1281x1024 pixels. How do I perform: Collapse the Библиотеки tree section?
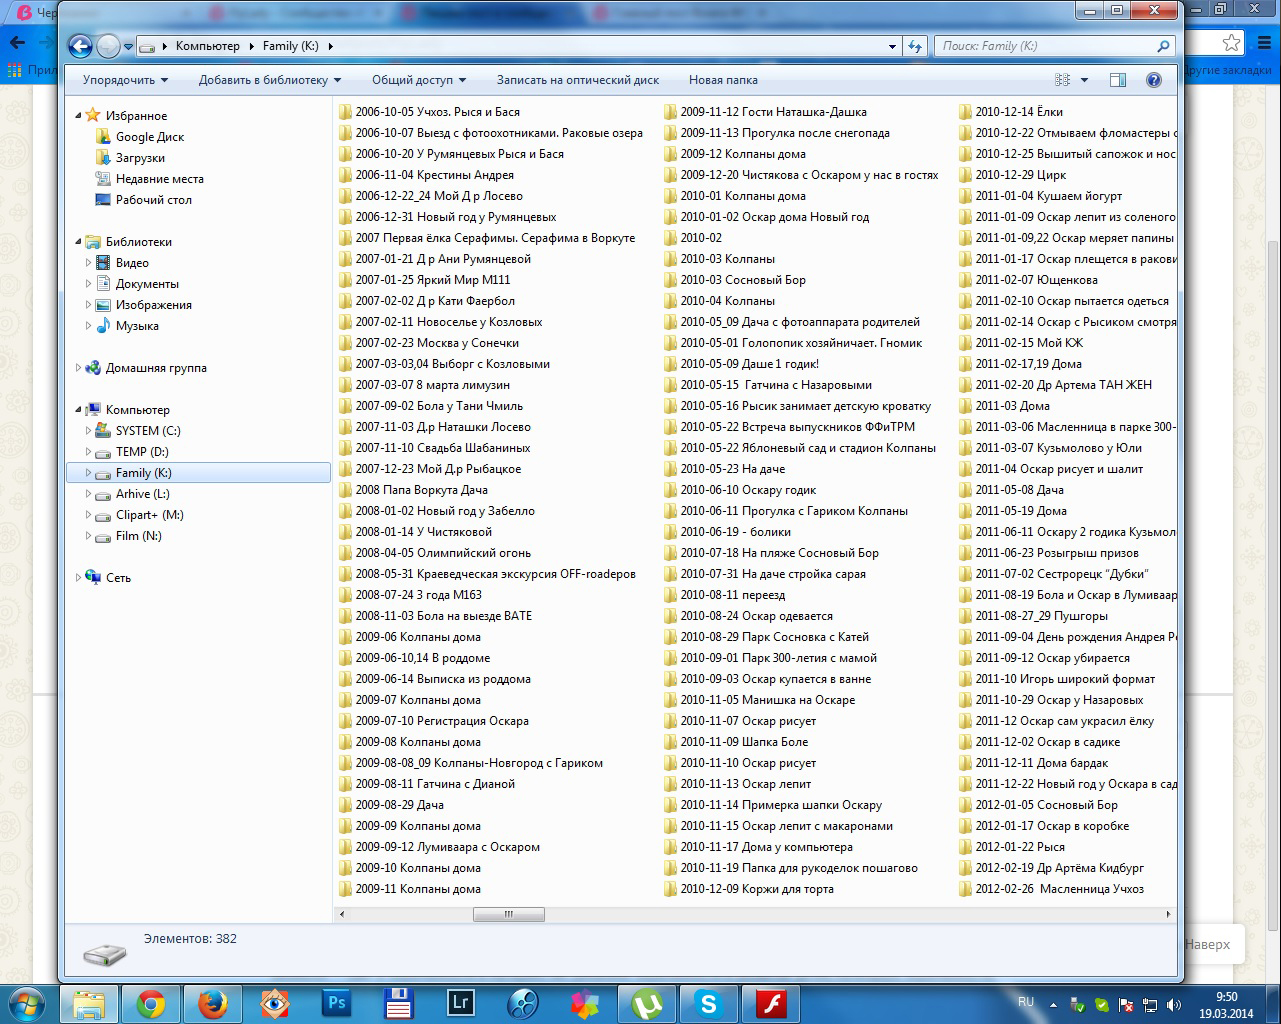click(x=79, y=242)
